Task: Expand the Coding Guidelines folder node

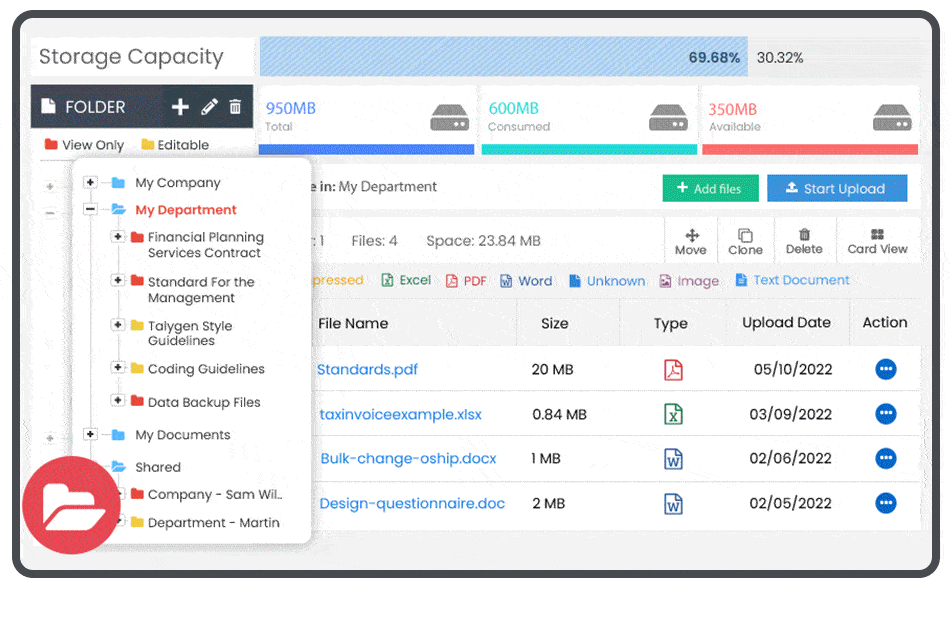Action: pos(116,369)
